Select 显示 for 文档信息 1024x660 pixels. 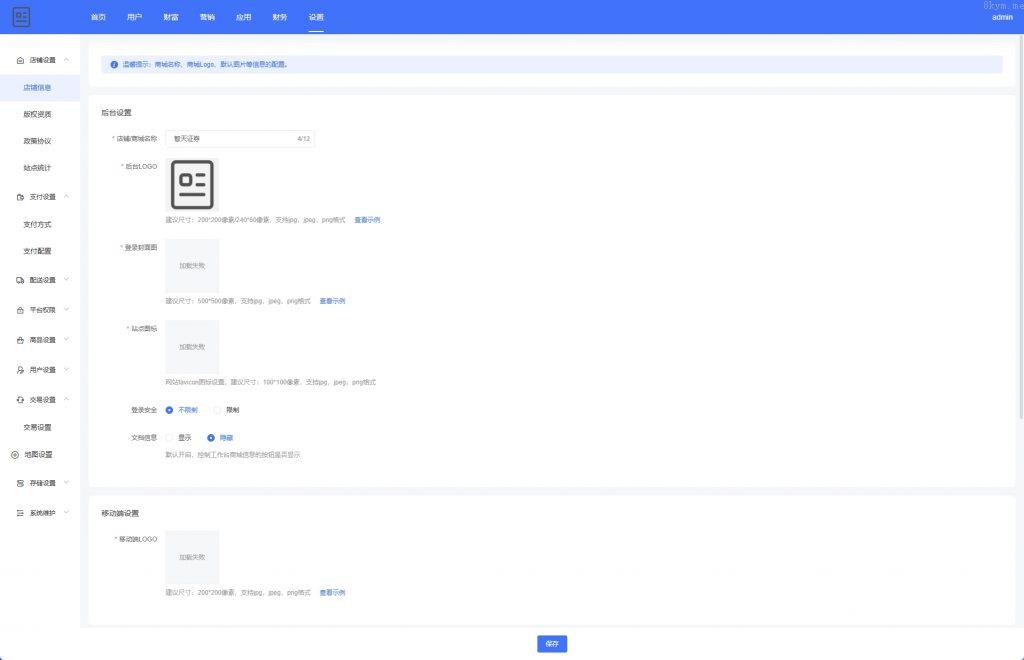pos(170,437)
